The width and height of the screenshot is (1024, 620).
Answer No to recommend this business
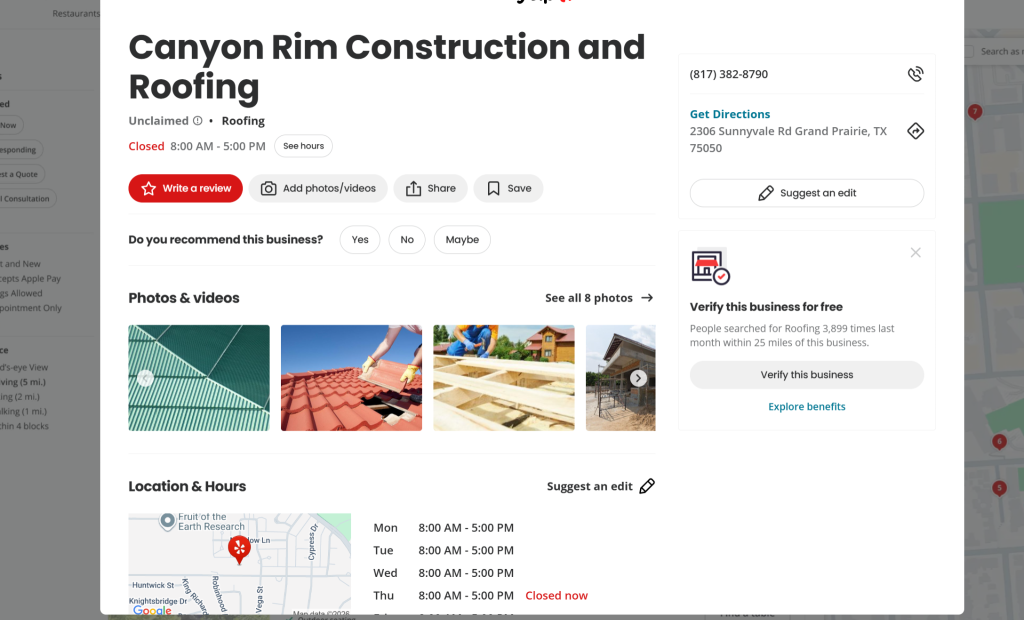pyautogui.click(x=407, y=240)
